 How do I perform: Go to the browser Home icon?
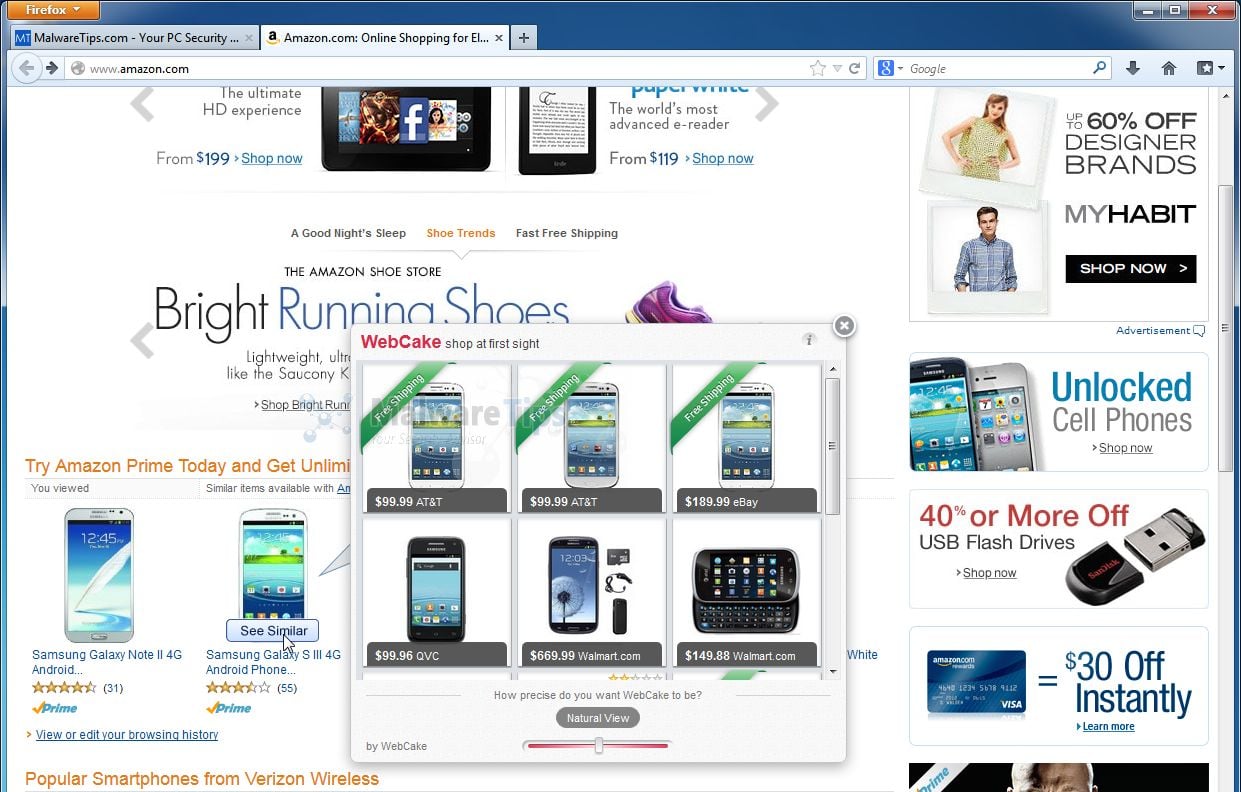1168,68
